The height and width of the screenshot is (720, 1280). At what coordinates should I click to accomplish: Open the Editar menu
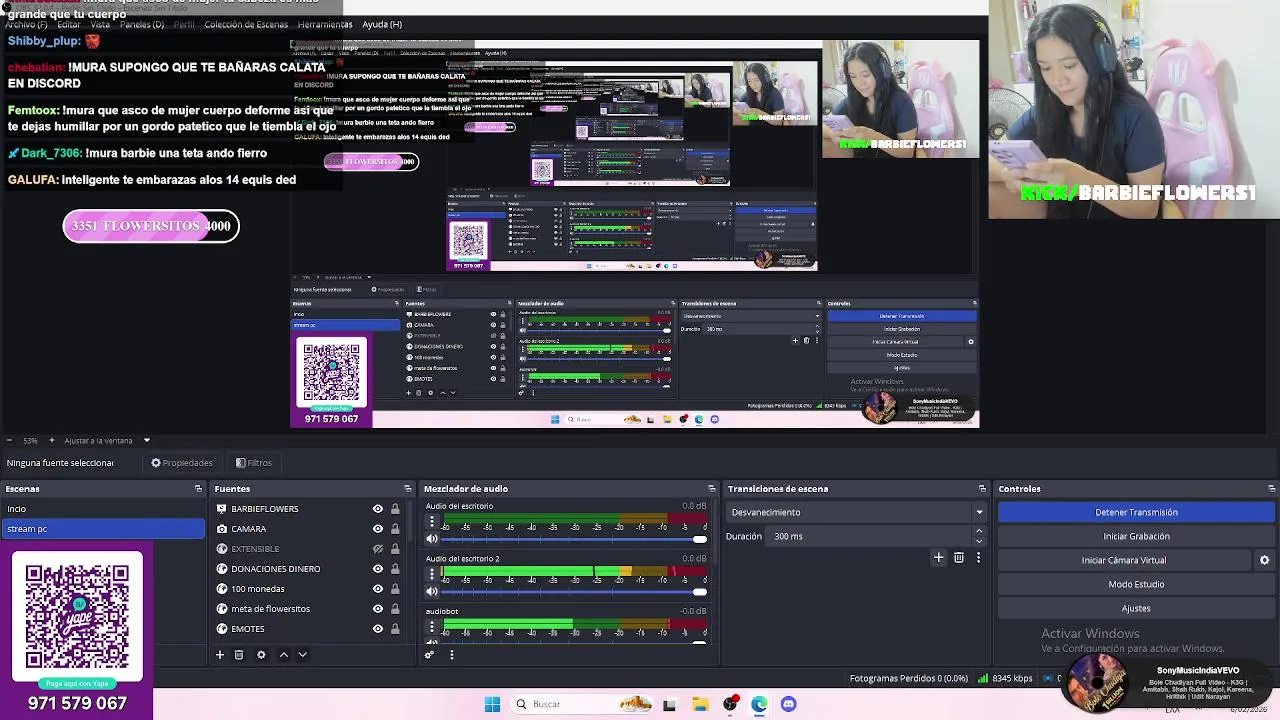69,24
